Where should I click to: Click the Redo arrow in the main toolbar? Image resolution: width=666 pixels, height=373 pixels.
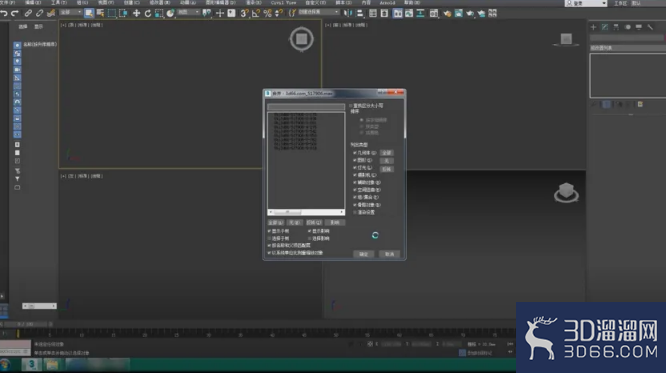pyautogui.click(x=14, y=14)
